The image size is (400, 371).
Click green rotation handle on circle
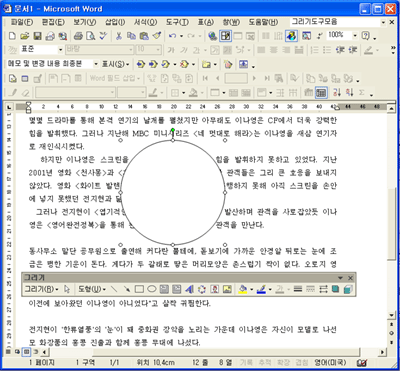click(x=173, y=130)
